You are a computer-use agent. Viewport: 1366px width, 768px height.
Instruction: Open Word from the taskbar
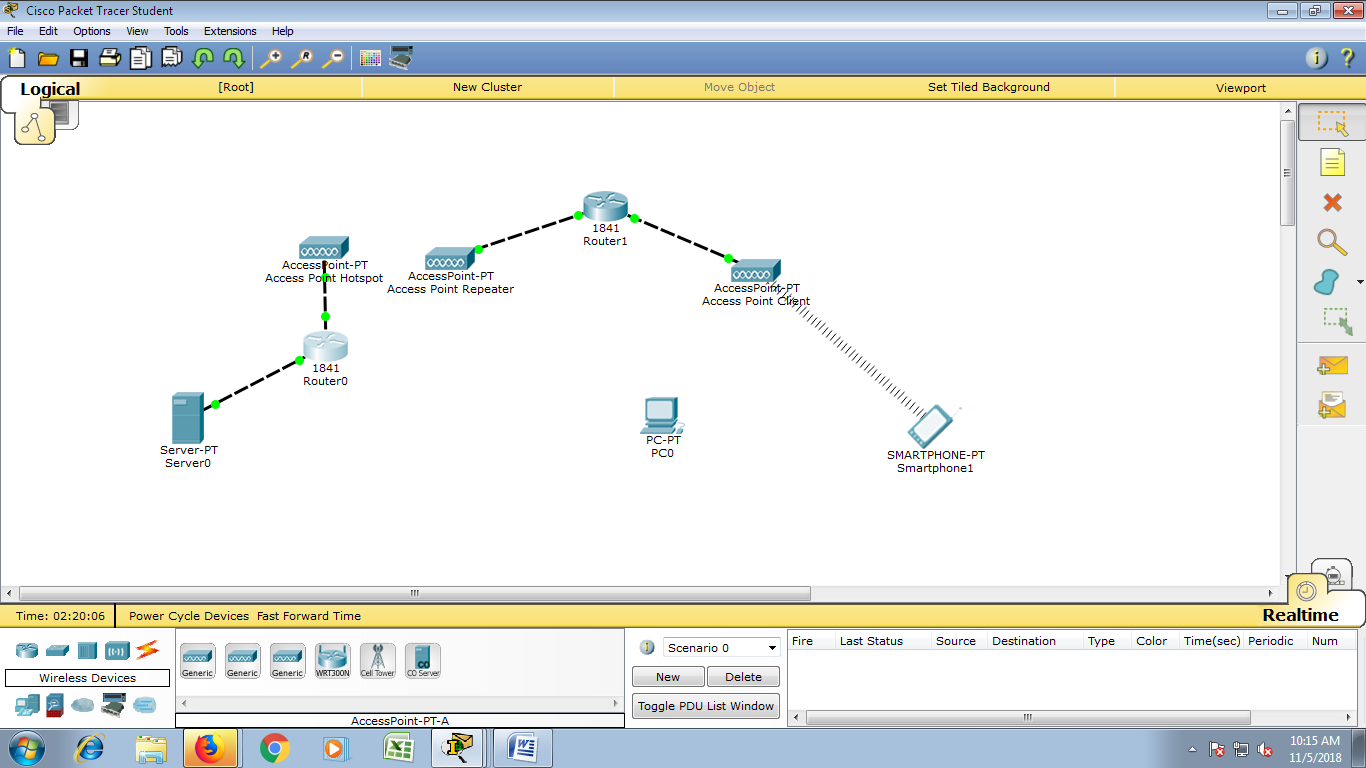[523, 748]
